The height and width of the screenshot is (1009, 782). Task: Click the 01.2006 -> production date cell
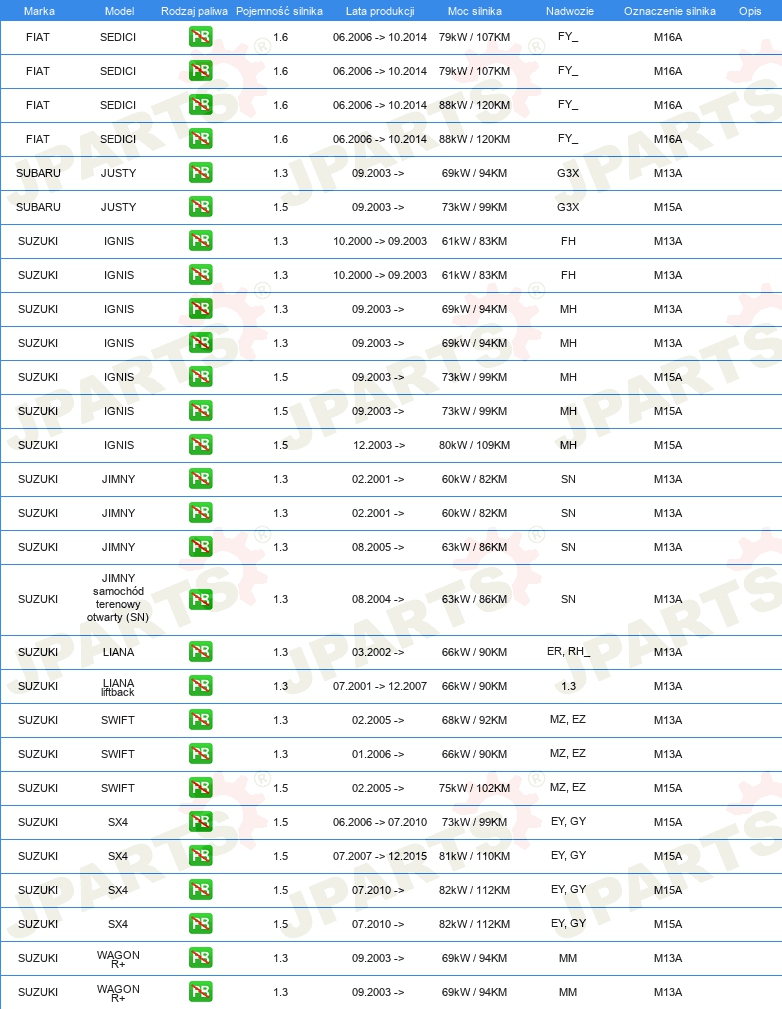click(x=378, y=754)
